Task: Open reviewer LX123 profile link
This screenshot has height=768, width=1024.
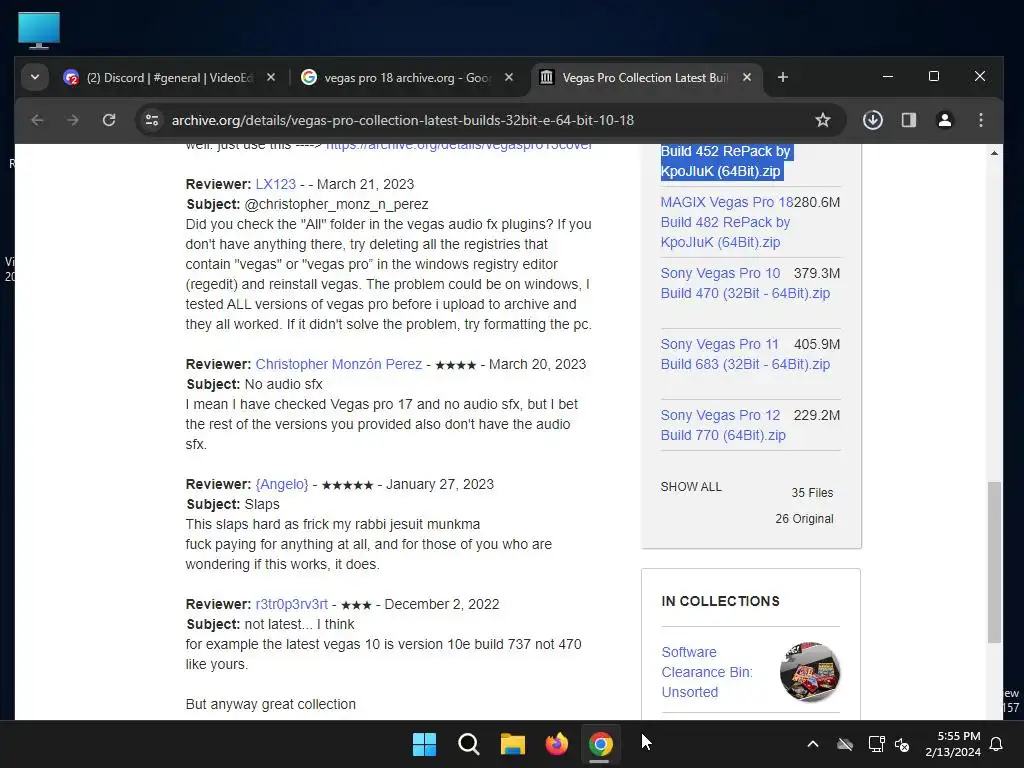Action: pyautogui.click(x=276, y=184)
